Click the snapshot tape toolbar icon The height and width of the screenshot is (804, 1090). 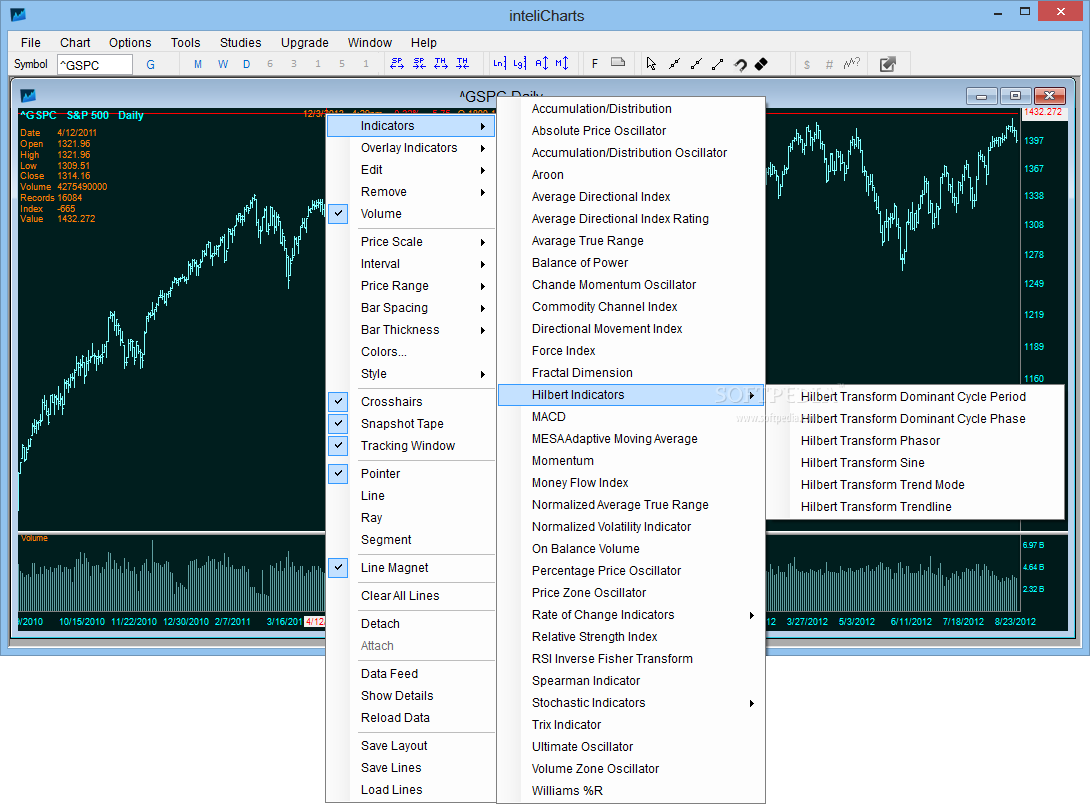(x=618, y=63)
